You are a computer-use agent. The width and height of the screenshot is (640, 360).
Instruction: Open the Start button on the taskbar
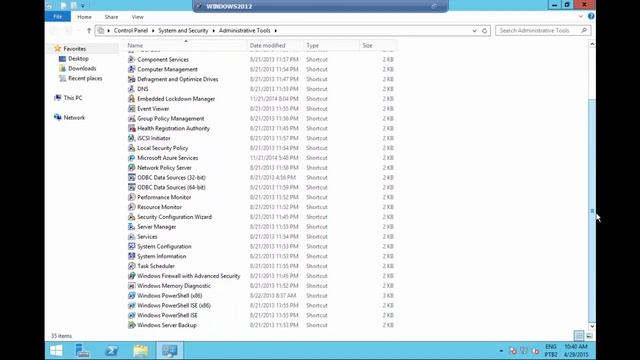pos(56,351)
